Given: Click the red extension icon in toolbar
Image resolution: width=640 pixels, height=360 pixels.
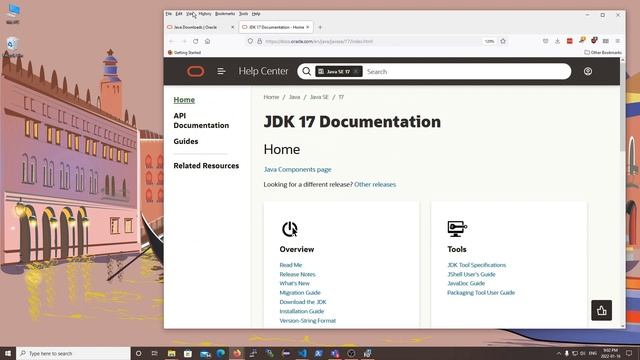Looking at the screenshot, I should [569, 41].
